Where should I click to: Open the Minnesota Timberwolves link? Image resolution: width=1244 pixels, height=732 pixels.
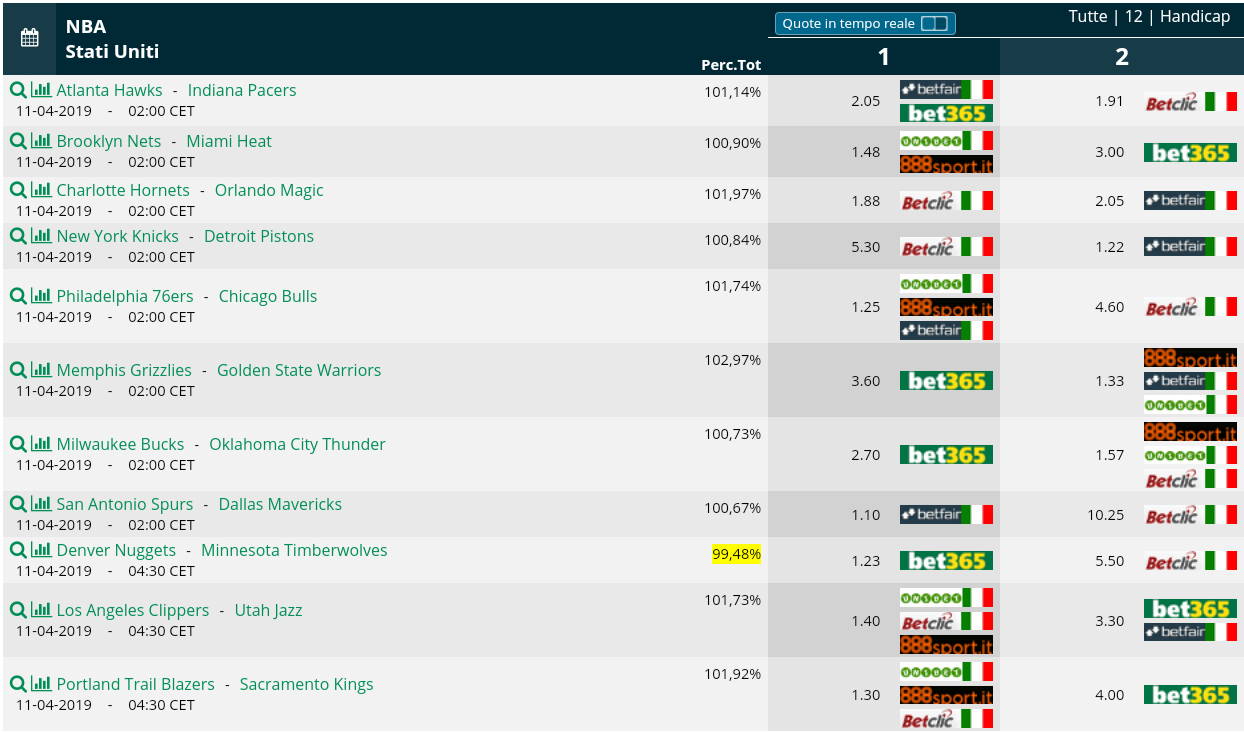coord(294,550)
